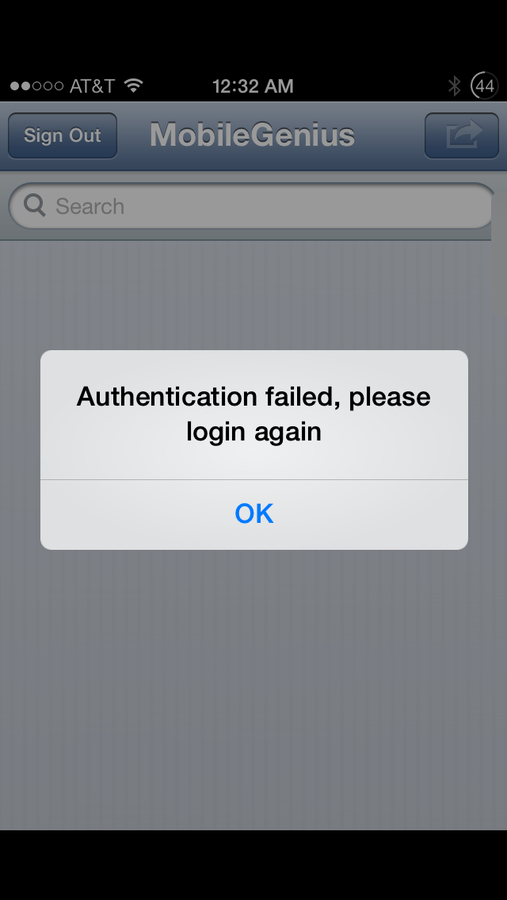The width and height of the screenshot is (507, 900).
Task: Tap the Bluetooth status icon
Action: coord(455,87)
